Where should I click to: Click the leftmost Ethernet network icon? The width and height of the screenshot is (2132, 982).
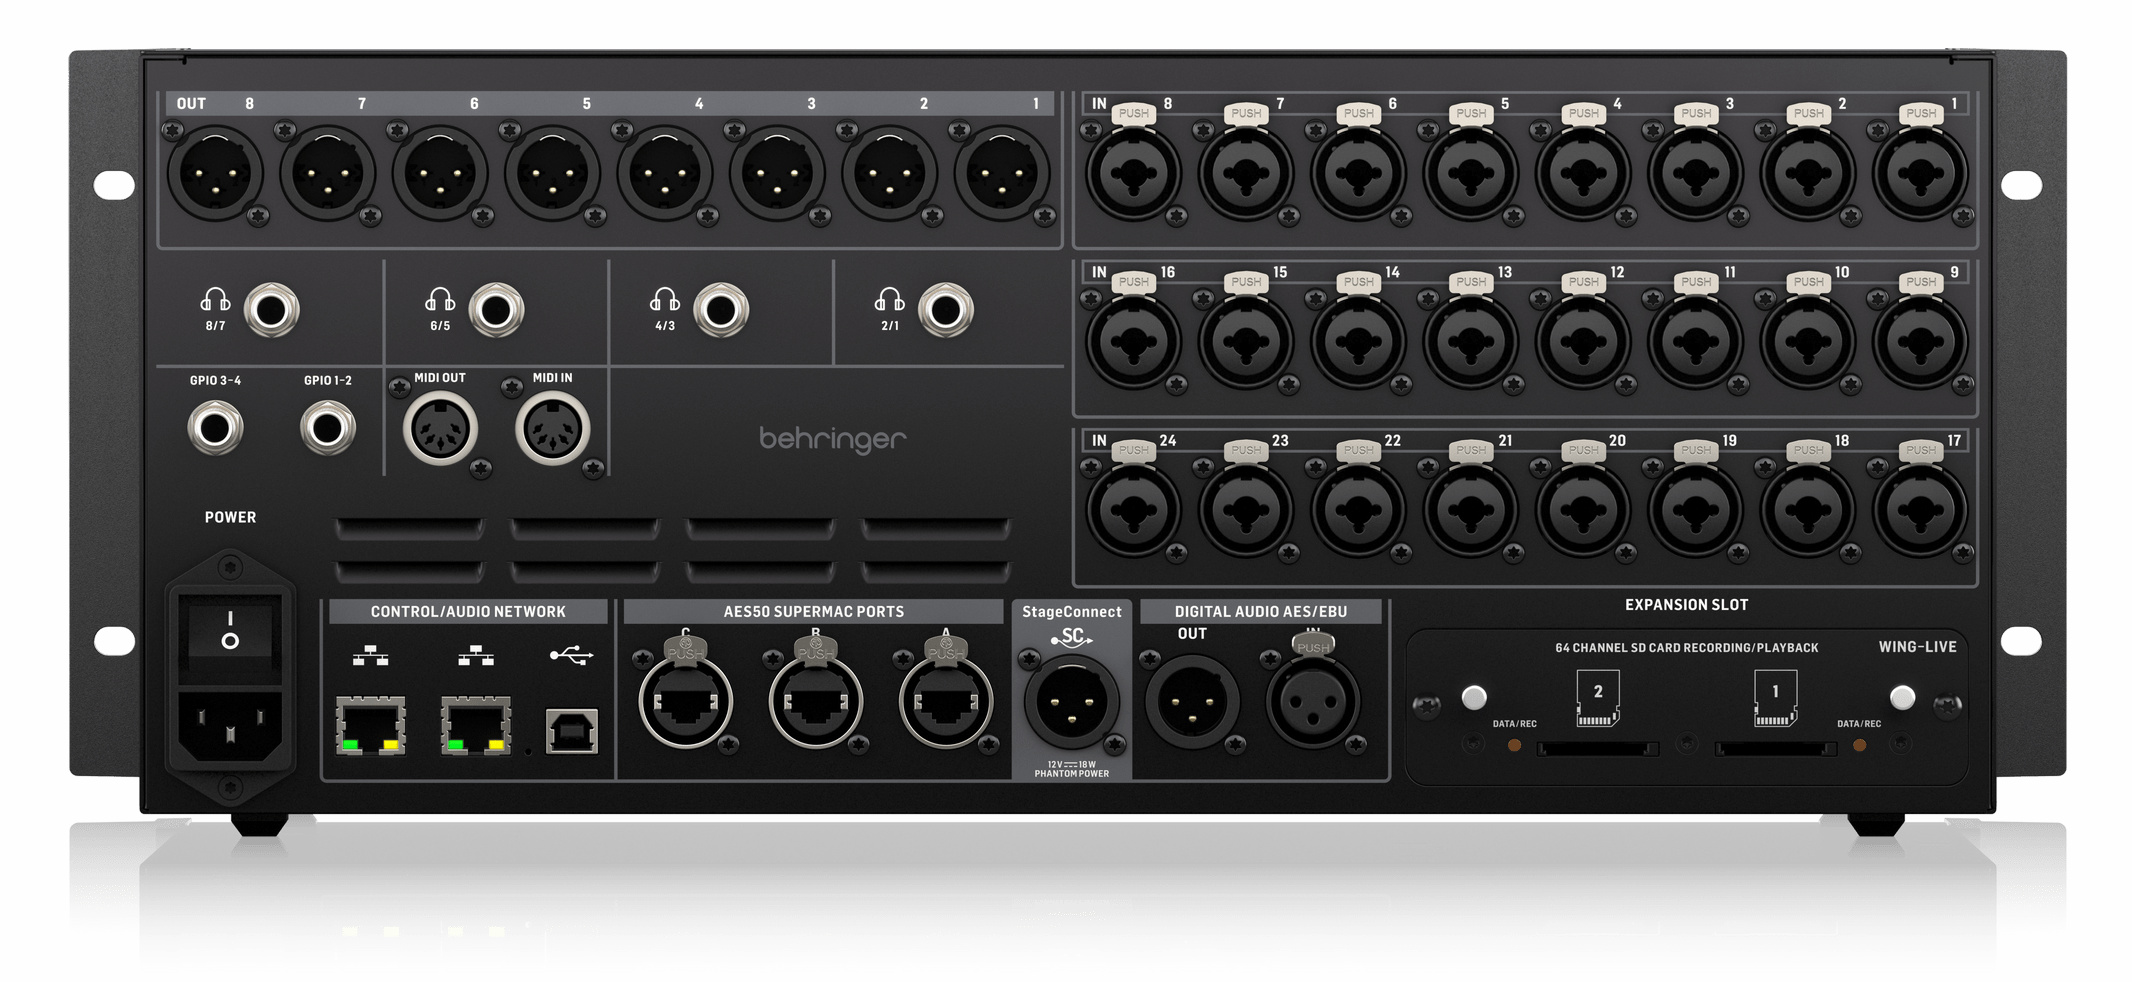pos(370,656)
